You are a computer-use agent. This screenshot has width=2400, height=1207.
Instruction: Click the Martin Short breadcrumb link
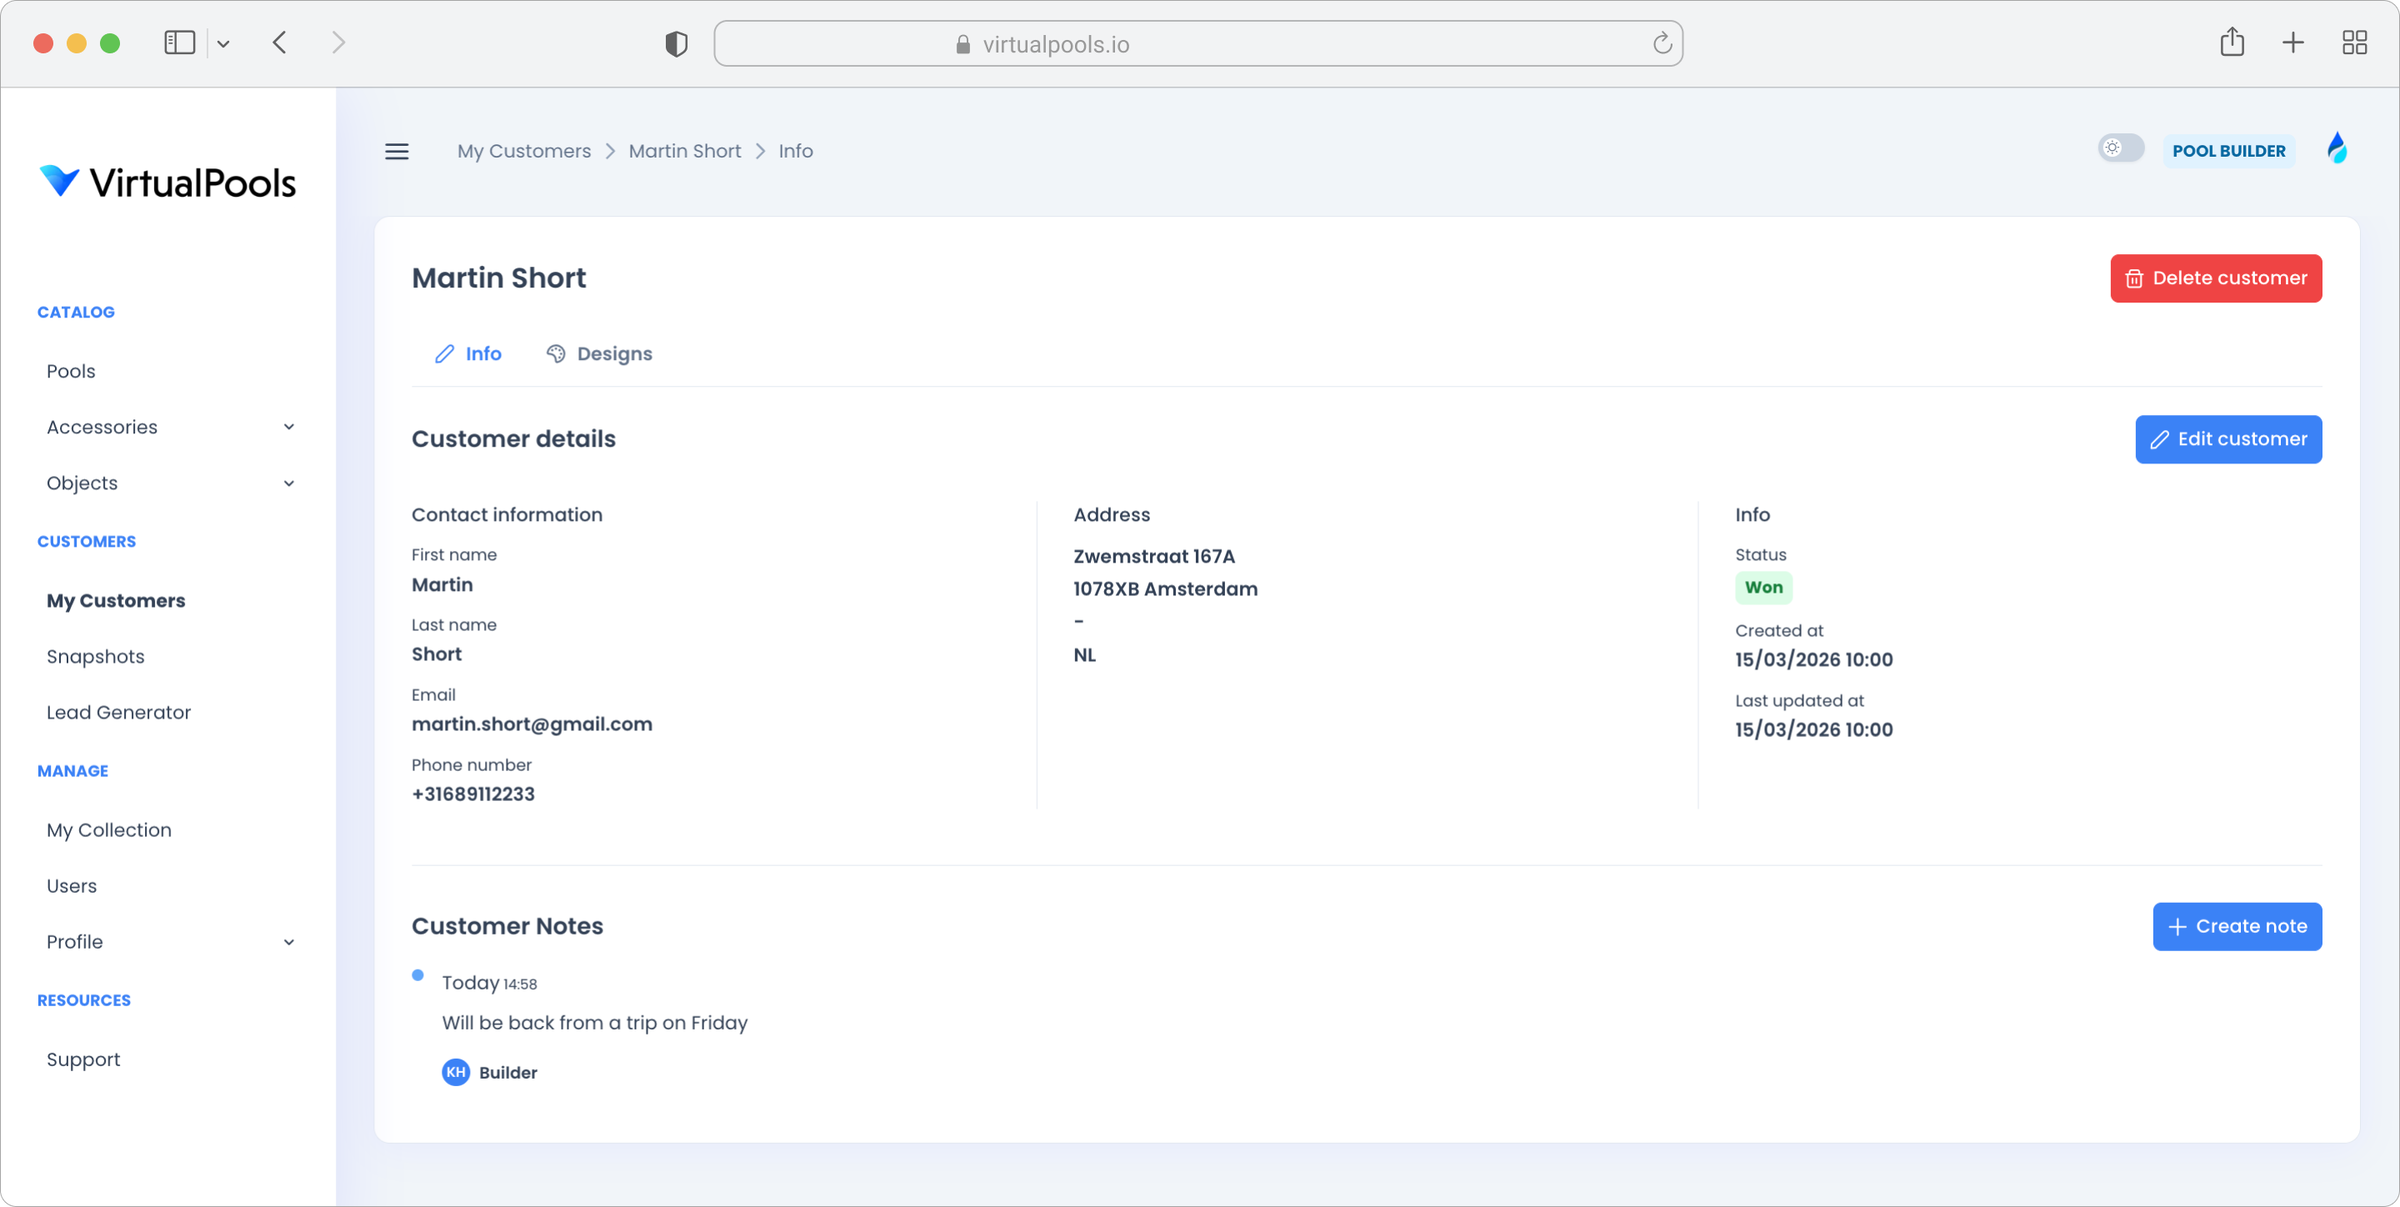[685, 151]
